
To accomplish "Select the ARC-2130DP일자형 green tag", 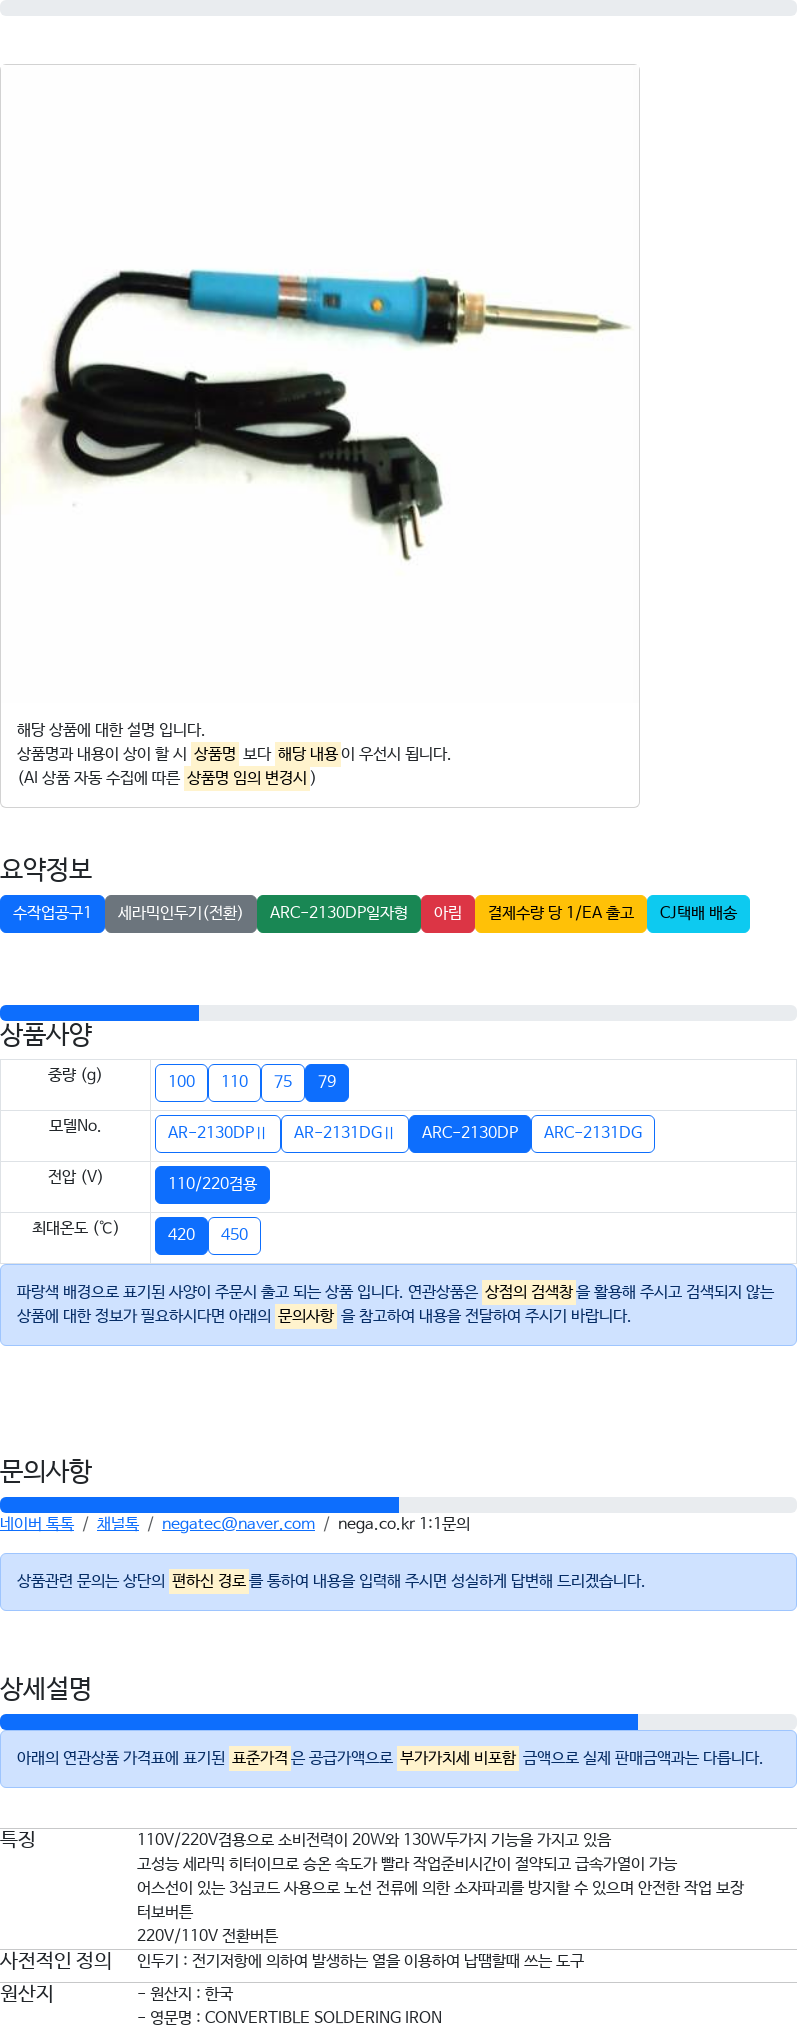I will click(x=339, y=913).
